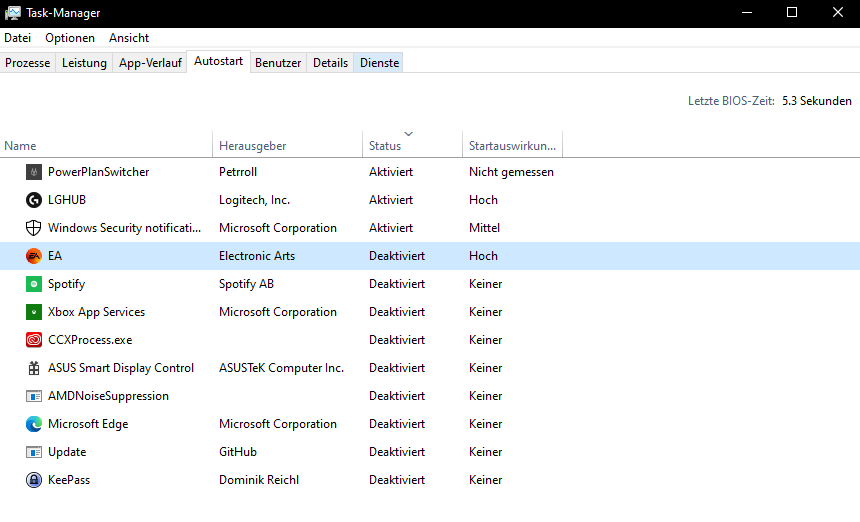
Task: Click publisher Electronic Arts cell
Action: coord(257,256)
